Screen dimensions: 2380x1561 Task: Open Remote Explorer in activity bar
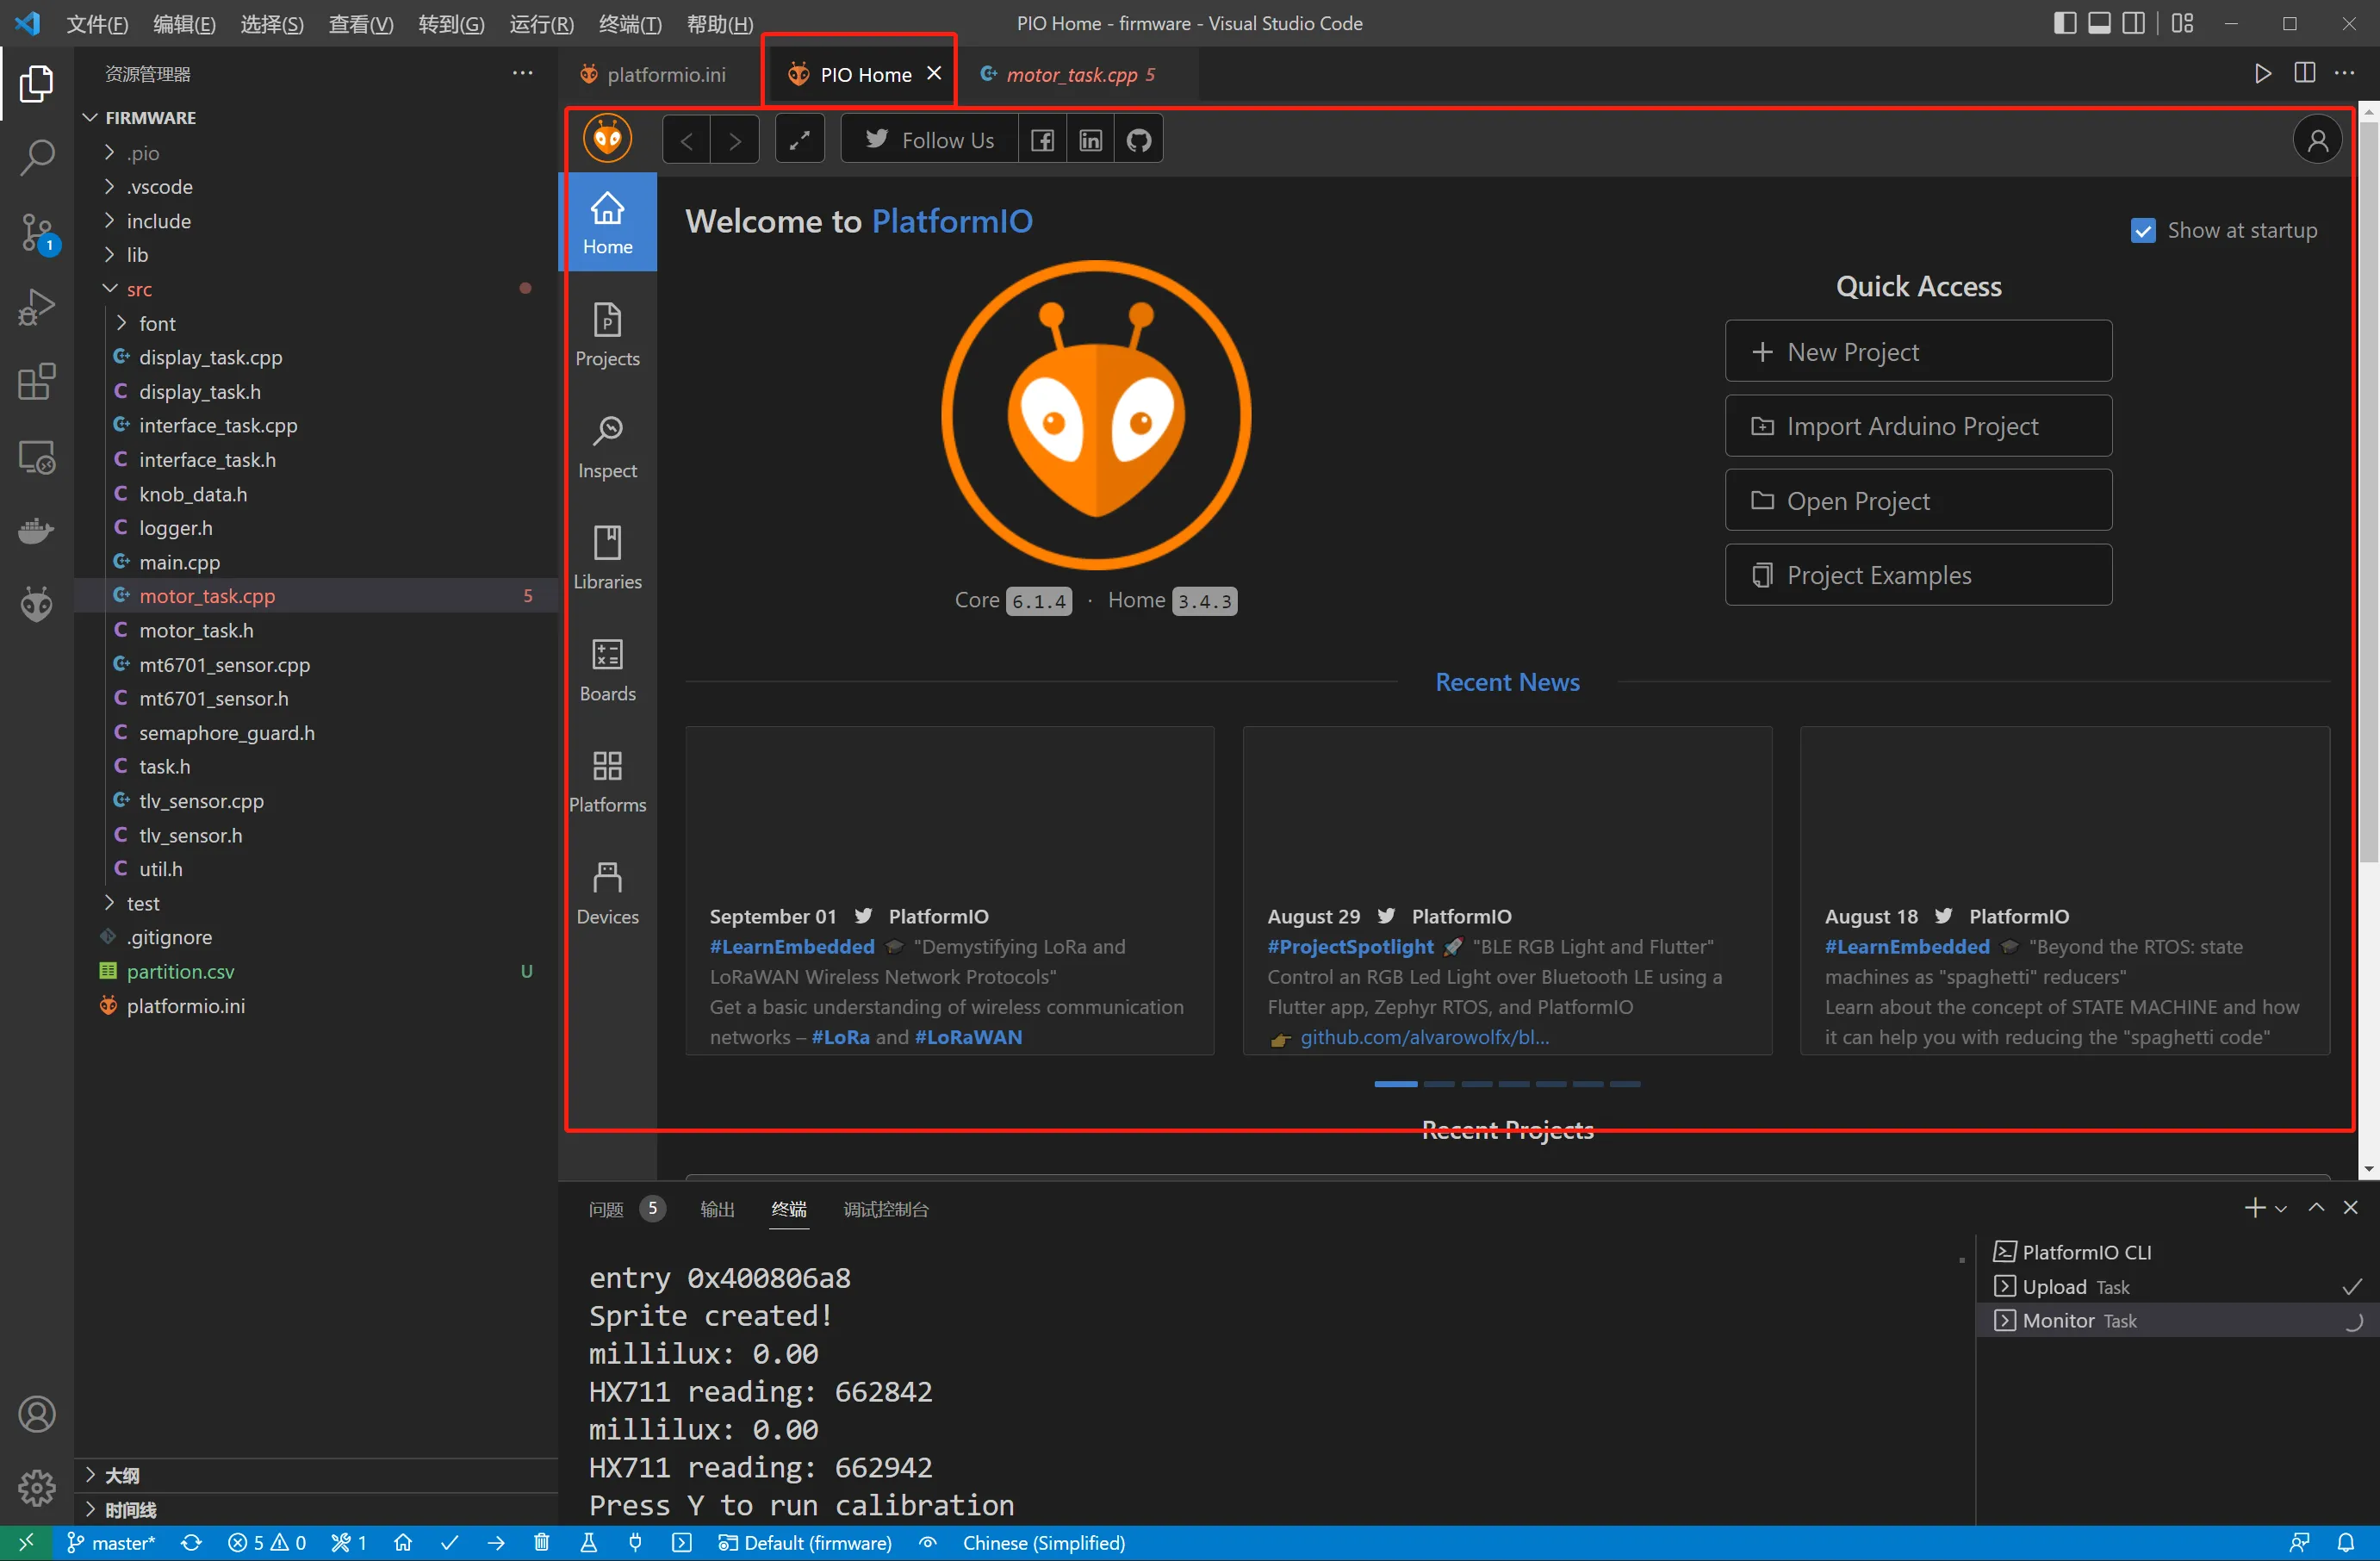(37, 457)
